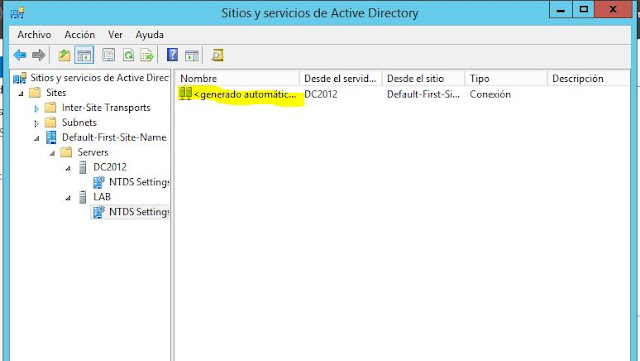Toggle show/hide console tree icon

(x=84, y=55)
